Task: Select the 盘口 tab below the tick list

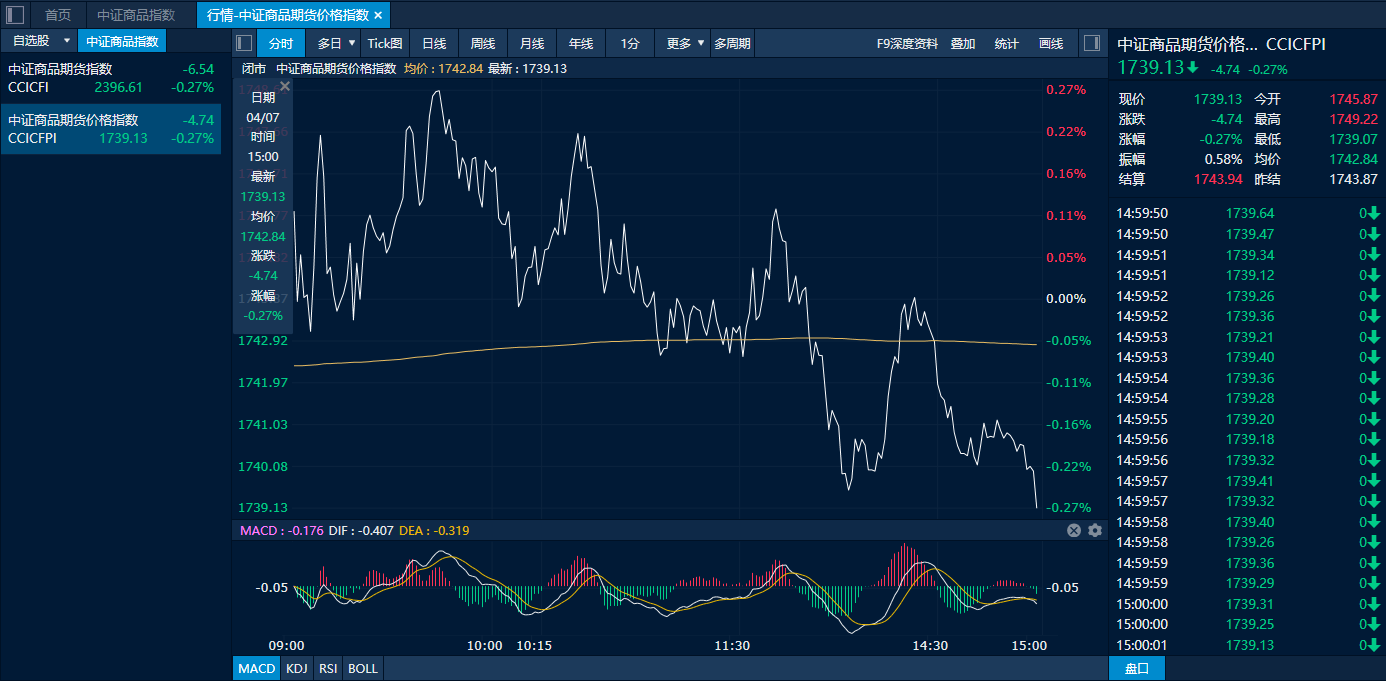Action: pyautogui.click(x=1137, y=668)
